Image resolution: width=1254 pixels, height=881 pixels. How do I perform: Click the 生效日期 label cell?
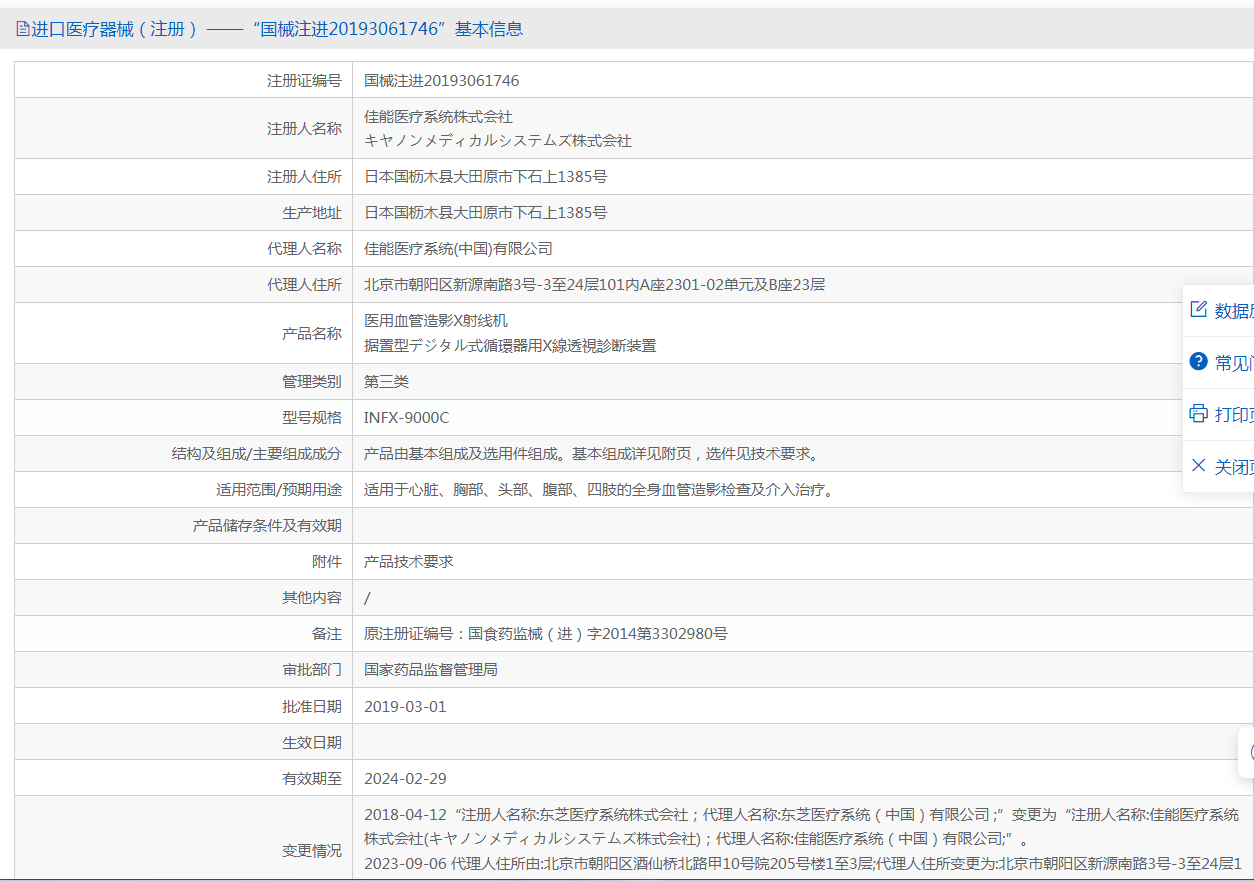(x=183, y=742)
